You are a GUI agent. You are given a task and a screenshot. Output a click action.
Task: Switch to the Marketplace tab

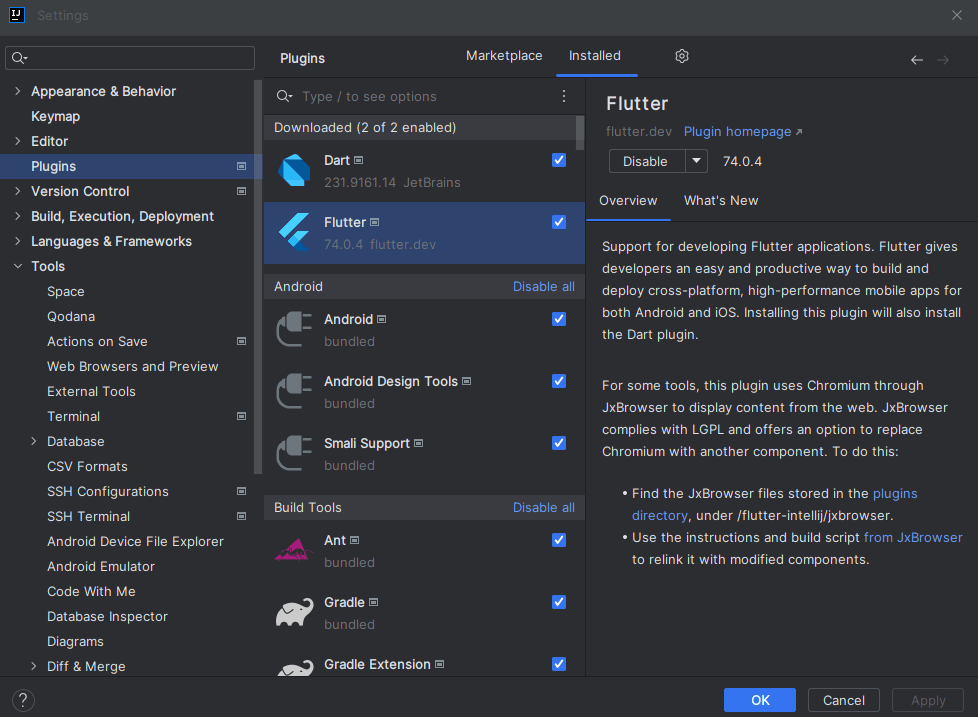[x=504, y=56]
